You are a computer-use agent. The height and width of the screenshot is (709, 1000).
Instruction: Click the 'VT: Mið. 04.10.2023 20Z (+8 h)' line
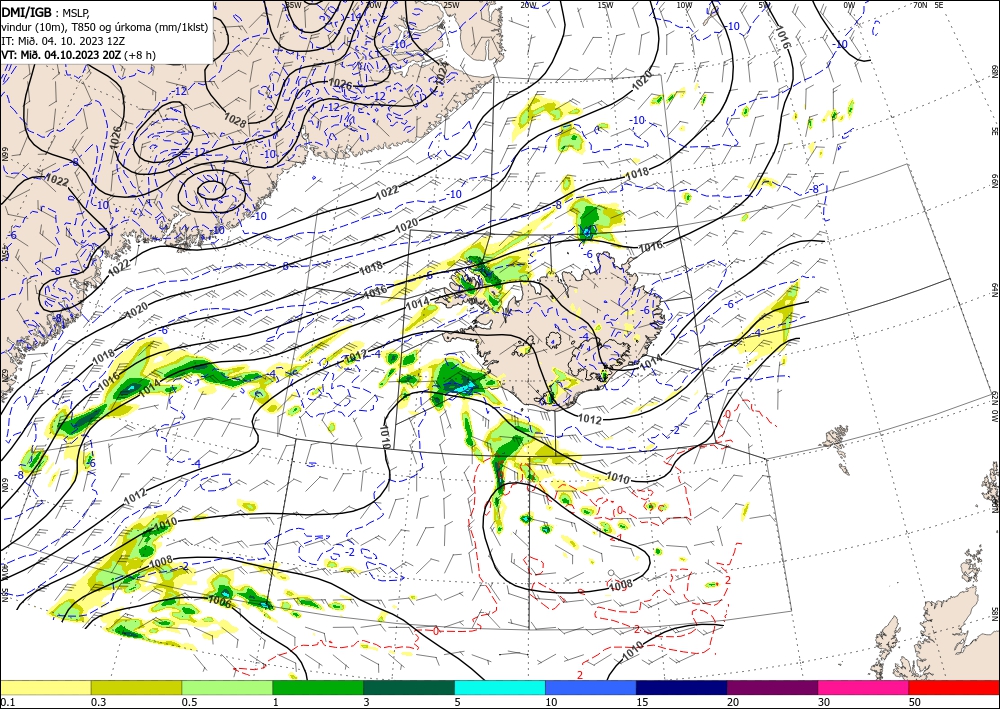[78, 55]
